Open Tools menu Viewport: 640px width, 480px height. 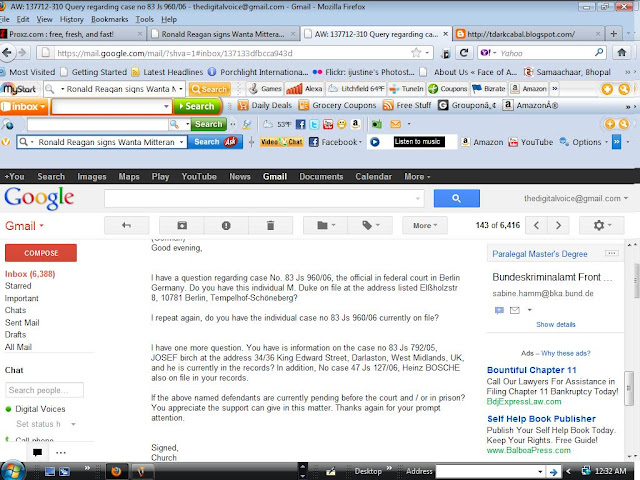pos(144,19)
